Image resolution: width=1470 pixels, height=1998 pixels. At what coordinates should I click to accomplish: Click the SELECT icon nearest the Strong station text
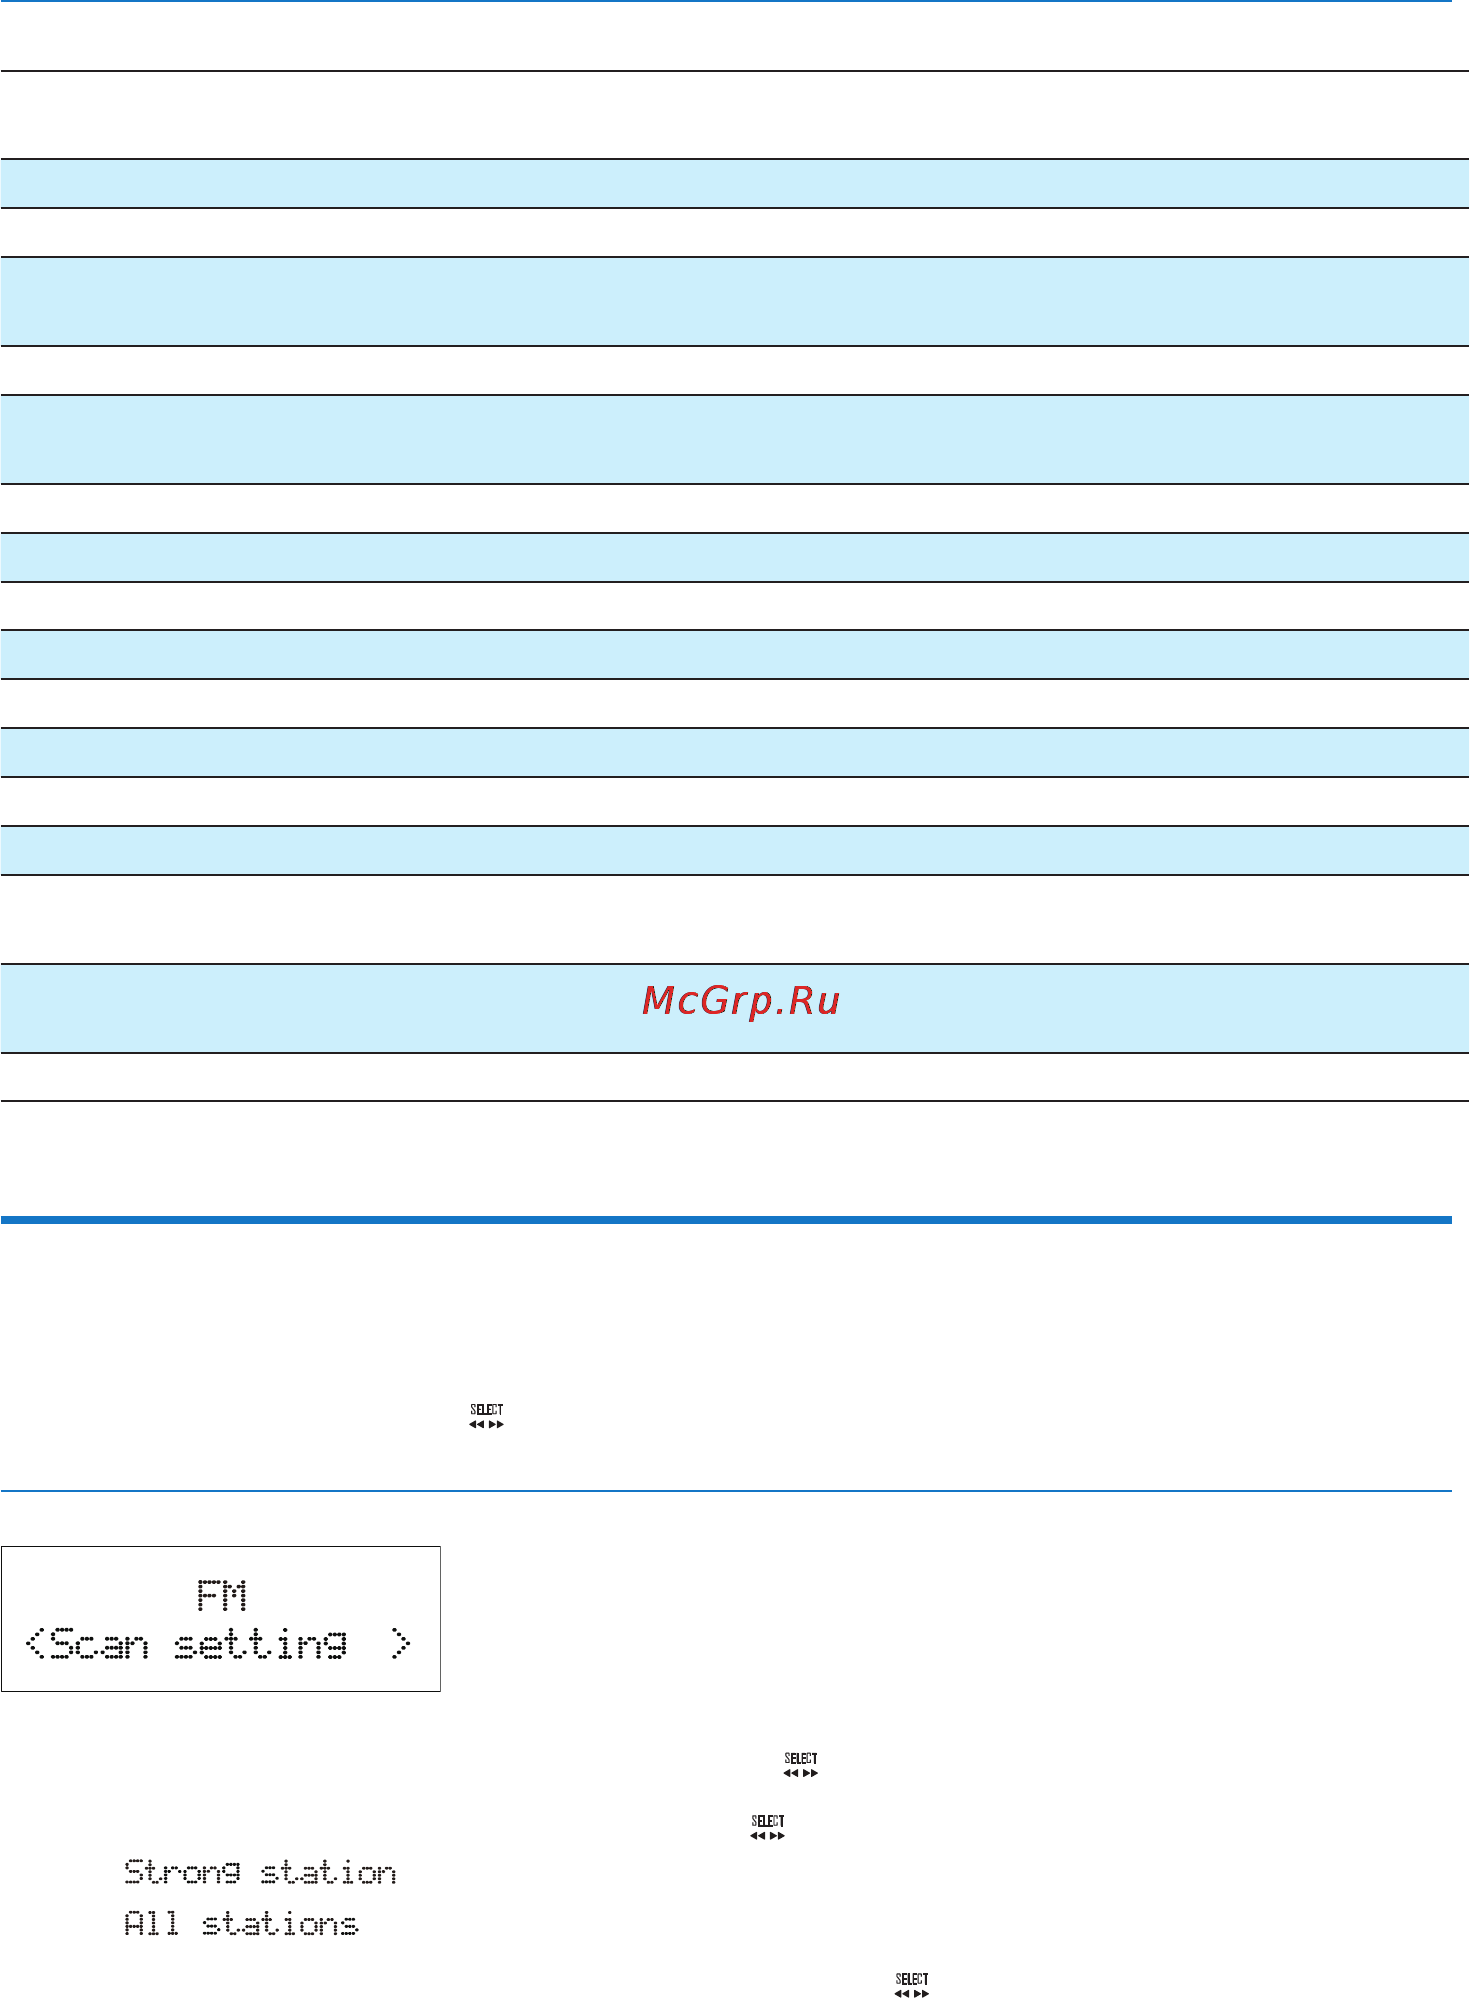[768, 1828]
